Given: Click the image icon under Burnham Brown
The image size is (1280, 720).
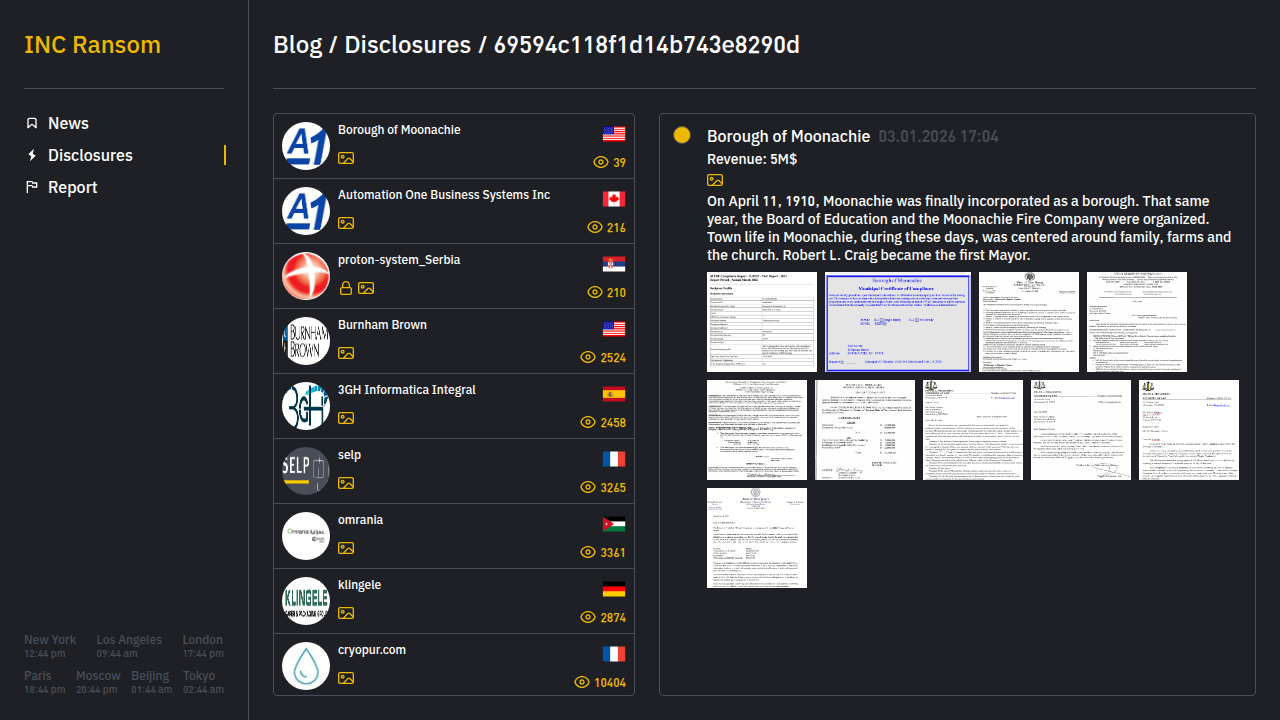Looking at the screenshot, I should (346, 353).
